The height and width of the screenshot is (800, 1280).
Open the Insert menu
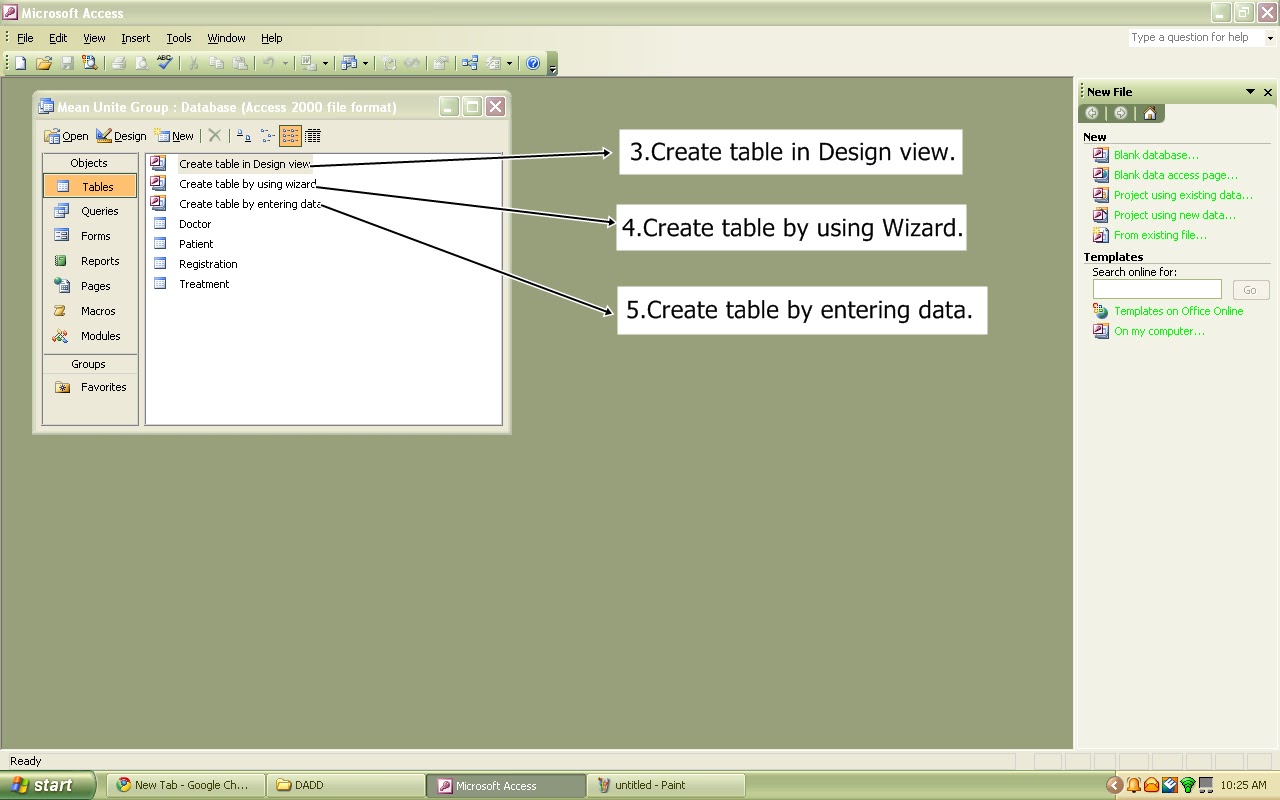[135, 38]
